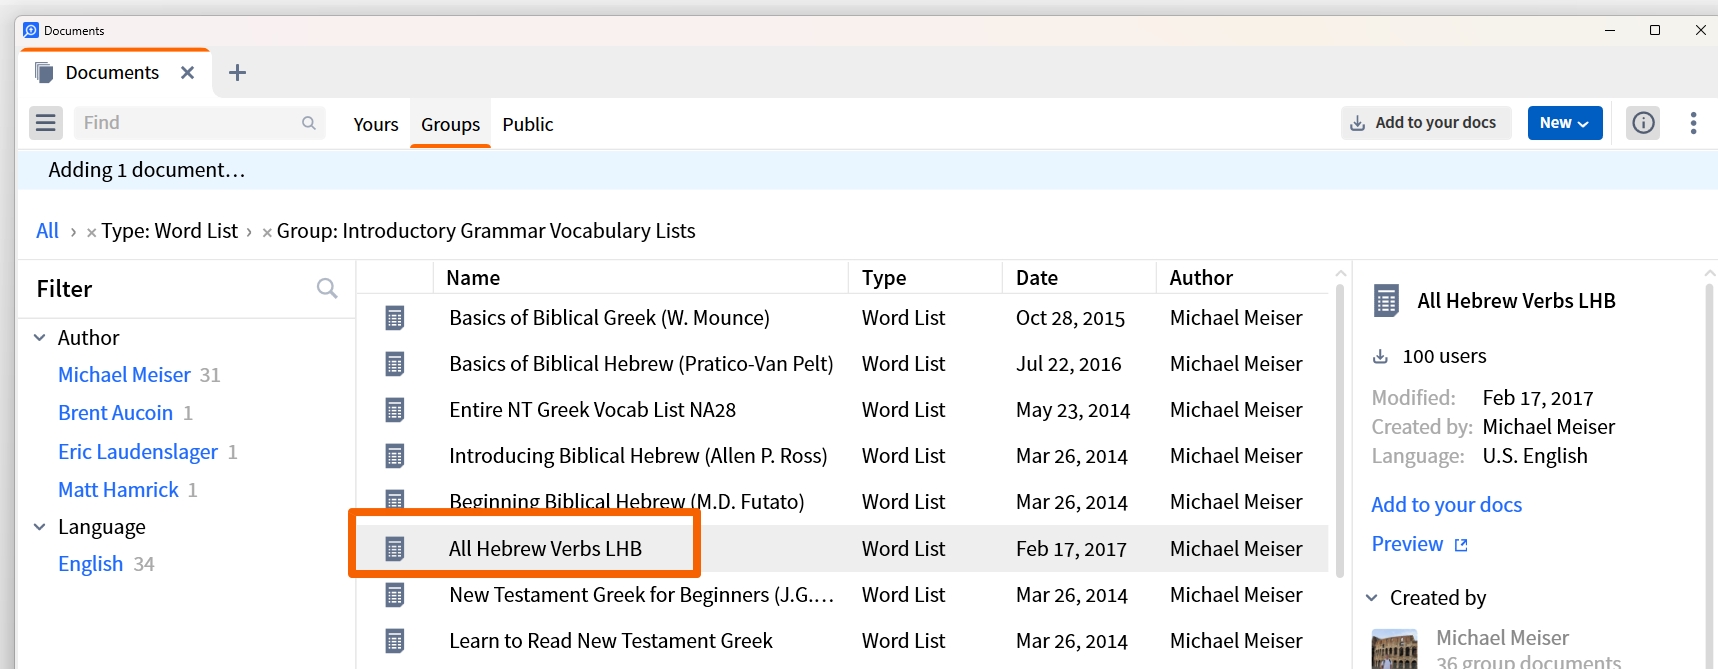Open the New dropdown button
The image size is (1718, 669).
(1564, 123)
